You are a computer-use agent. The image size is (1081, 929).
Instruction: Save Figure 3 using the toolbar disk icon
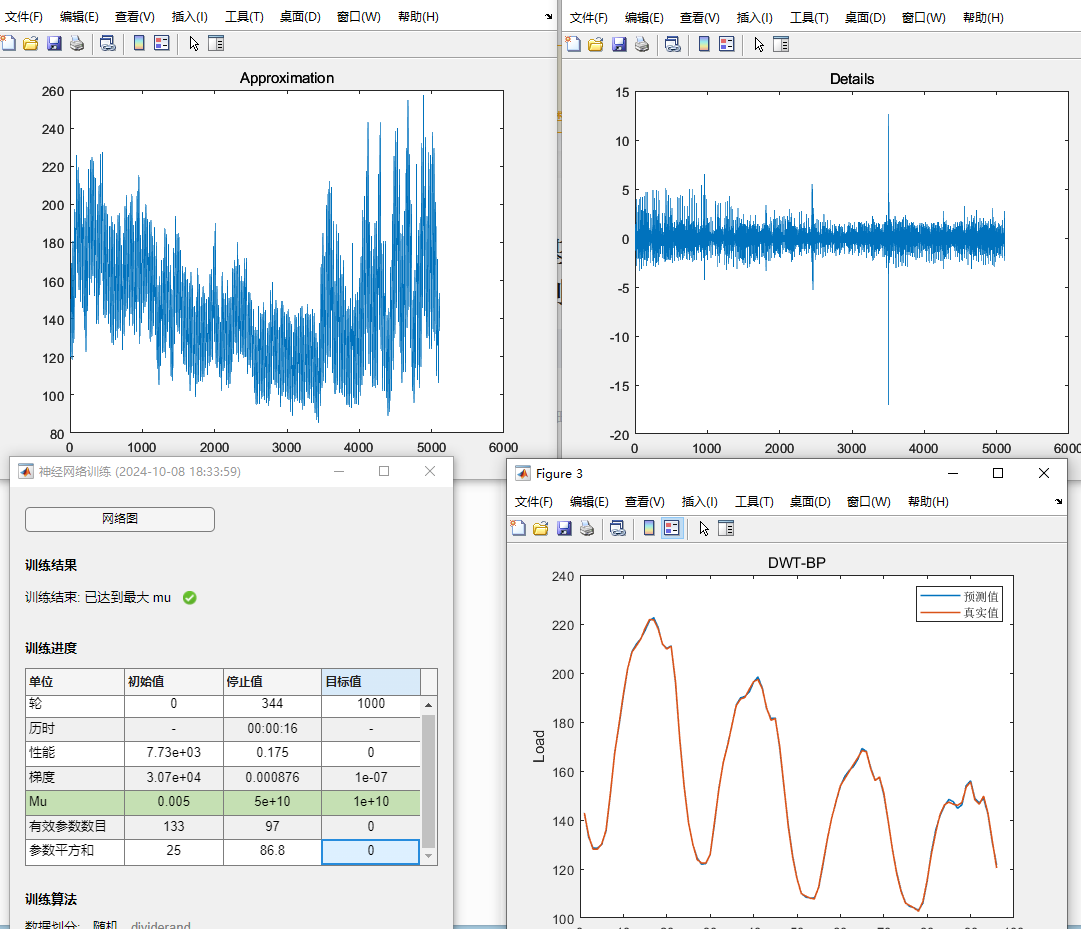pyautogui.click(x=564, y=527)
